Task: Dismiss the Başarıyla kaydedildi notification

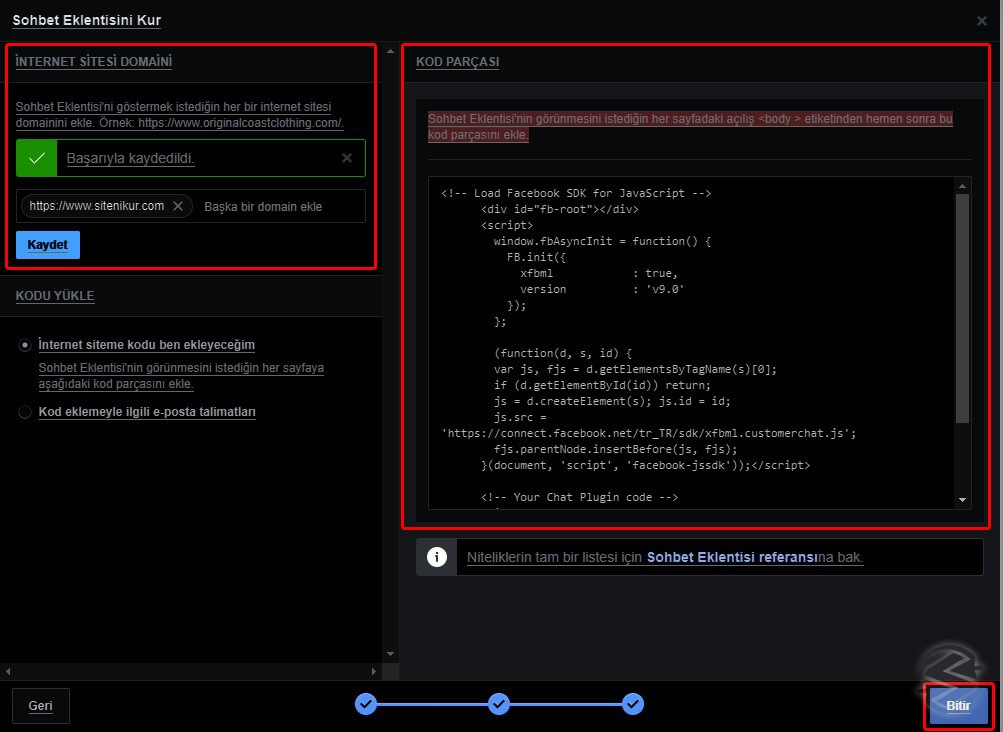Action: click(346, 157)
